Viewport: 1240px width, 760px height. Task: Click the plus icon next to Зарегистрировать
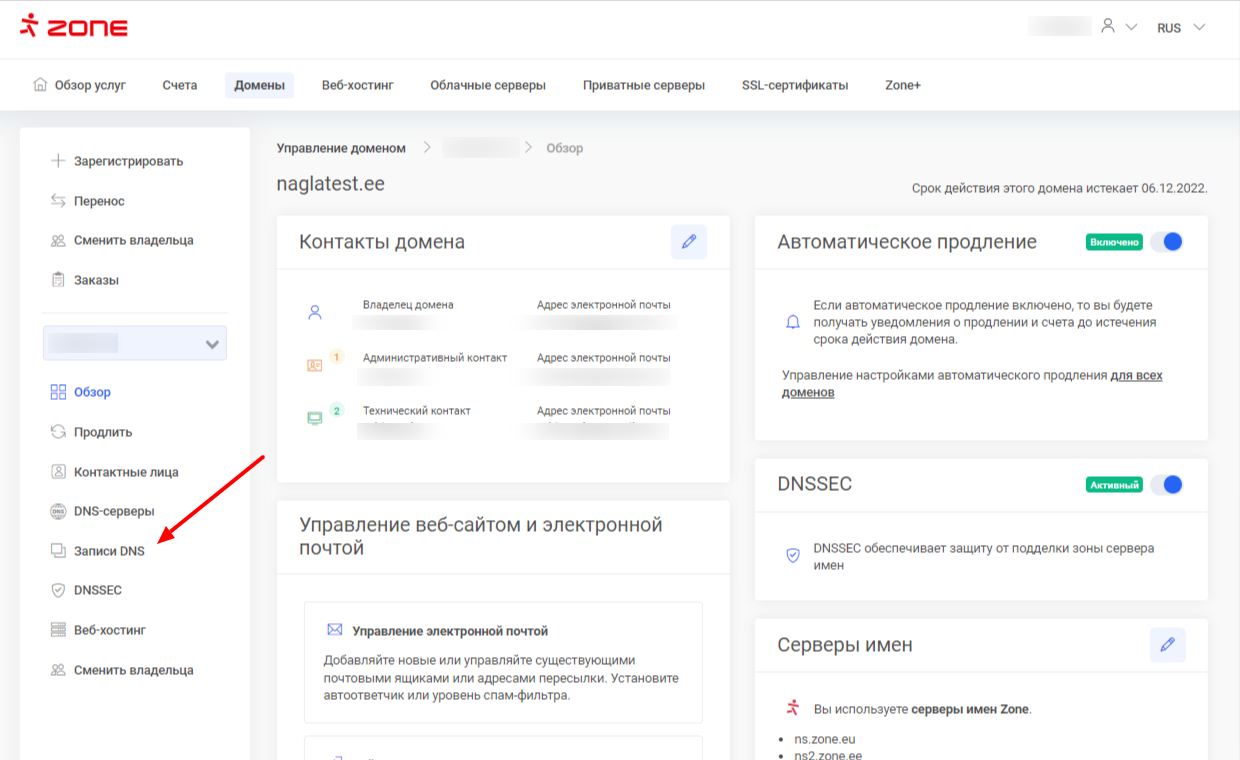tap(58, 161)
